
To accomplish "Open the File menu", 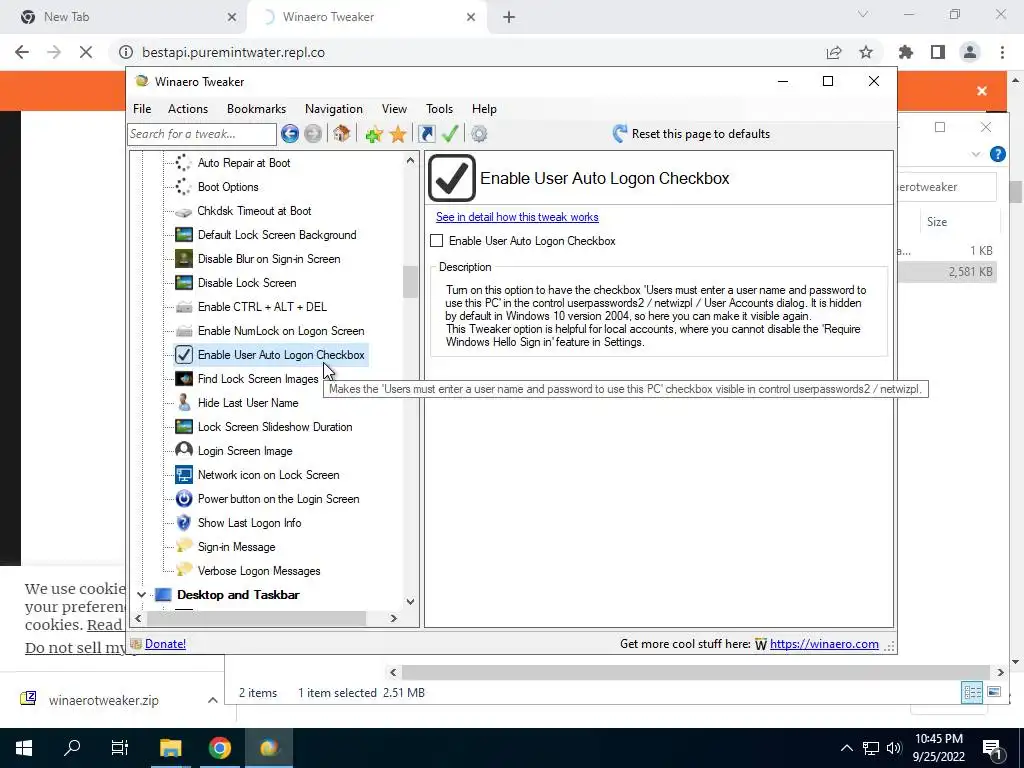I will point(142,109).
